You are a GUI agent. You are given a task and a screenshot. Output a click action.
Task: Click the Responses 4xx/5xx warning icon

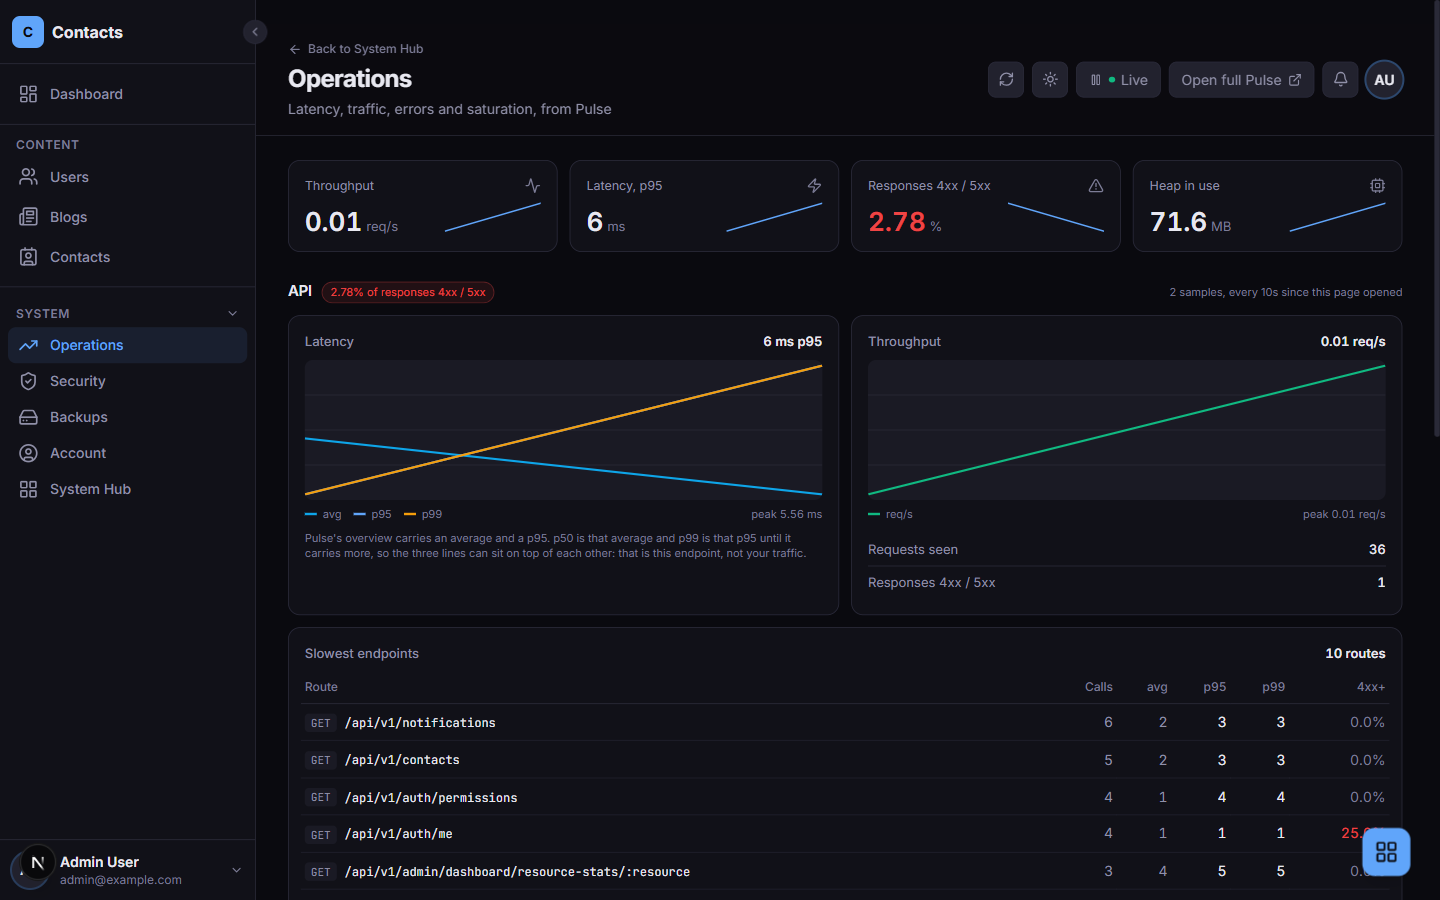pyautogui.click(x=1096, y=186)
